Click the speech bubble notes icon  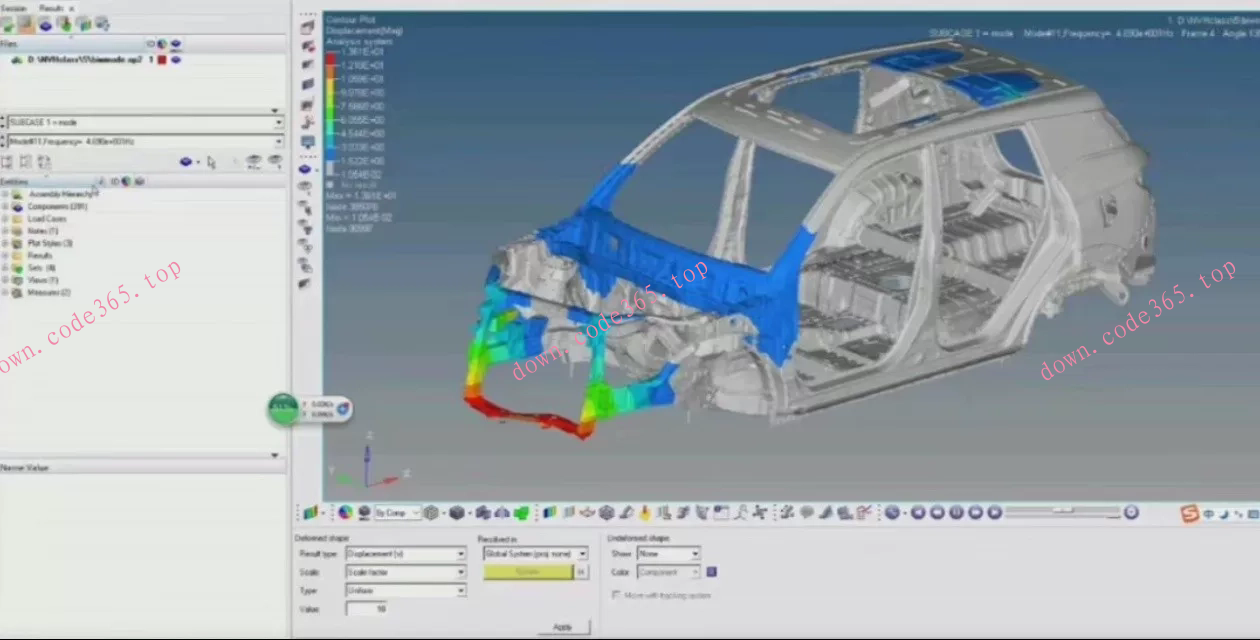tap(806, 513)
